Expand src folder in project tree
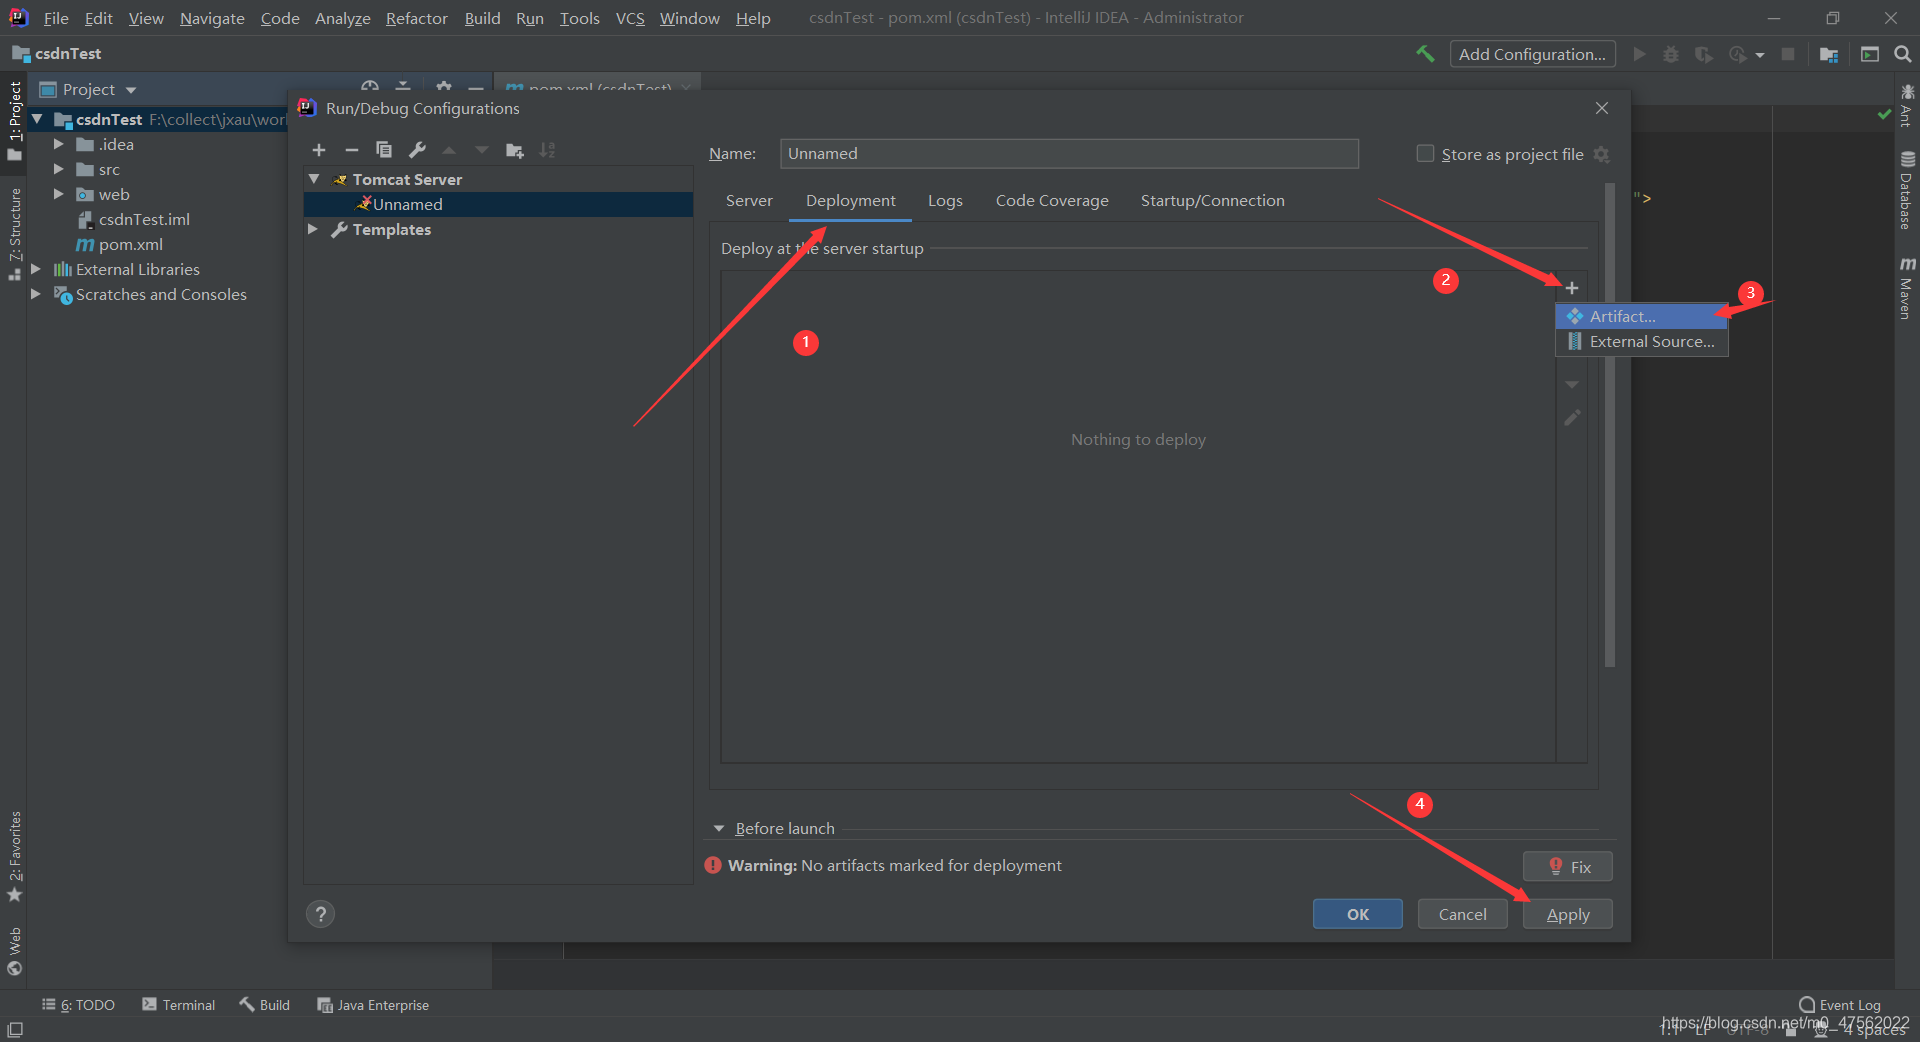This screenshot has width=1920, height=1042. [x=59, y=169]
